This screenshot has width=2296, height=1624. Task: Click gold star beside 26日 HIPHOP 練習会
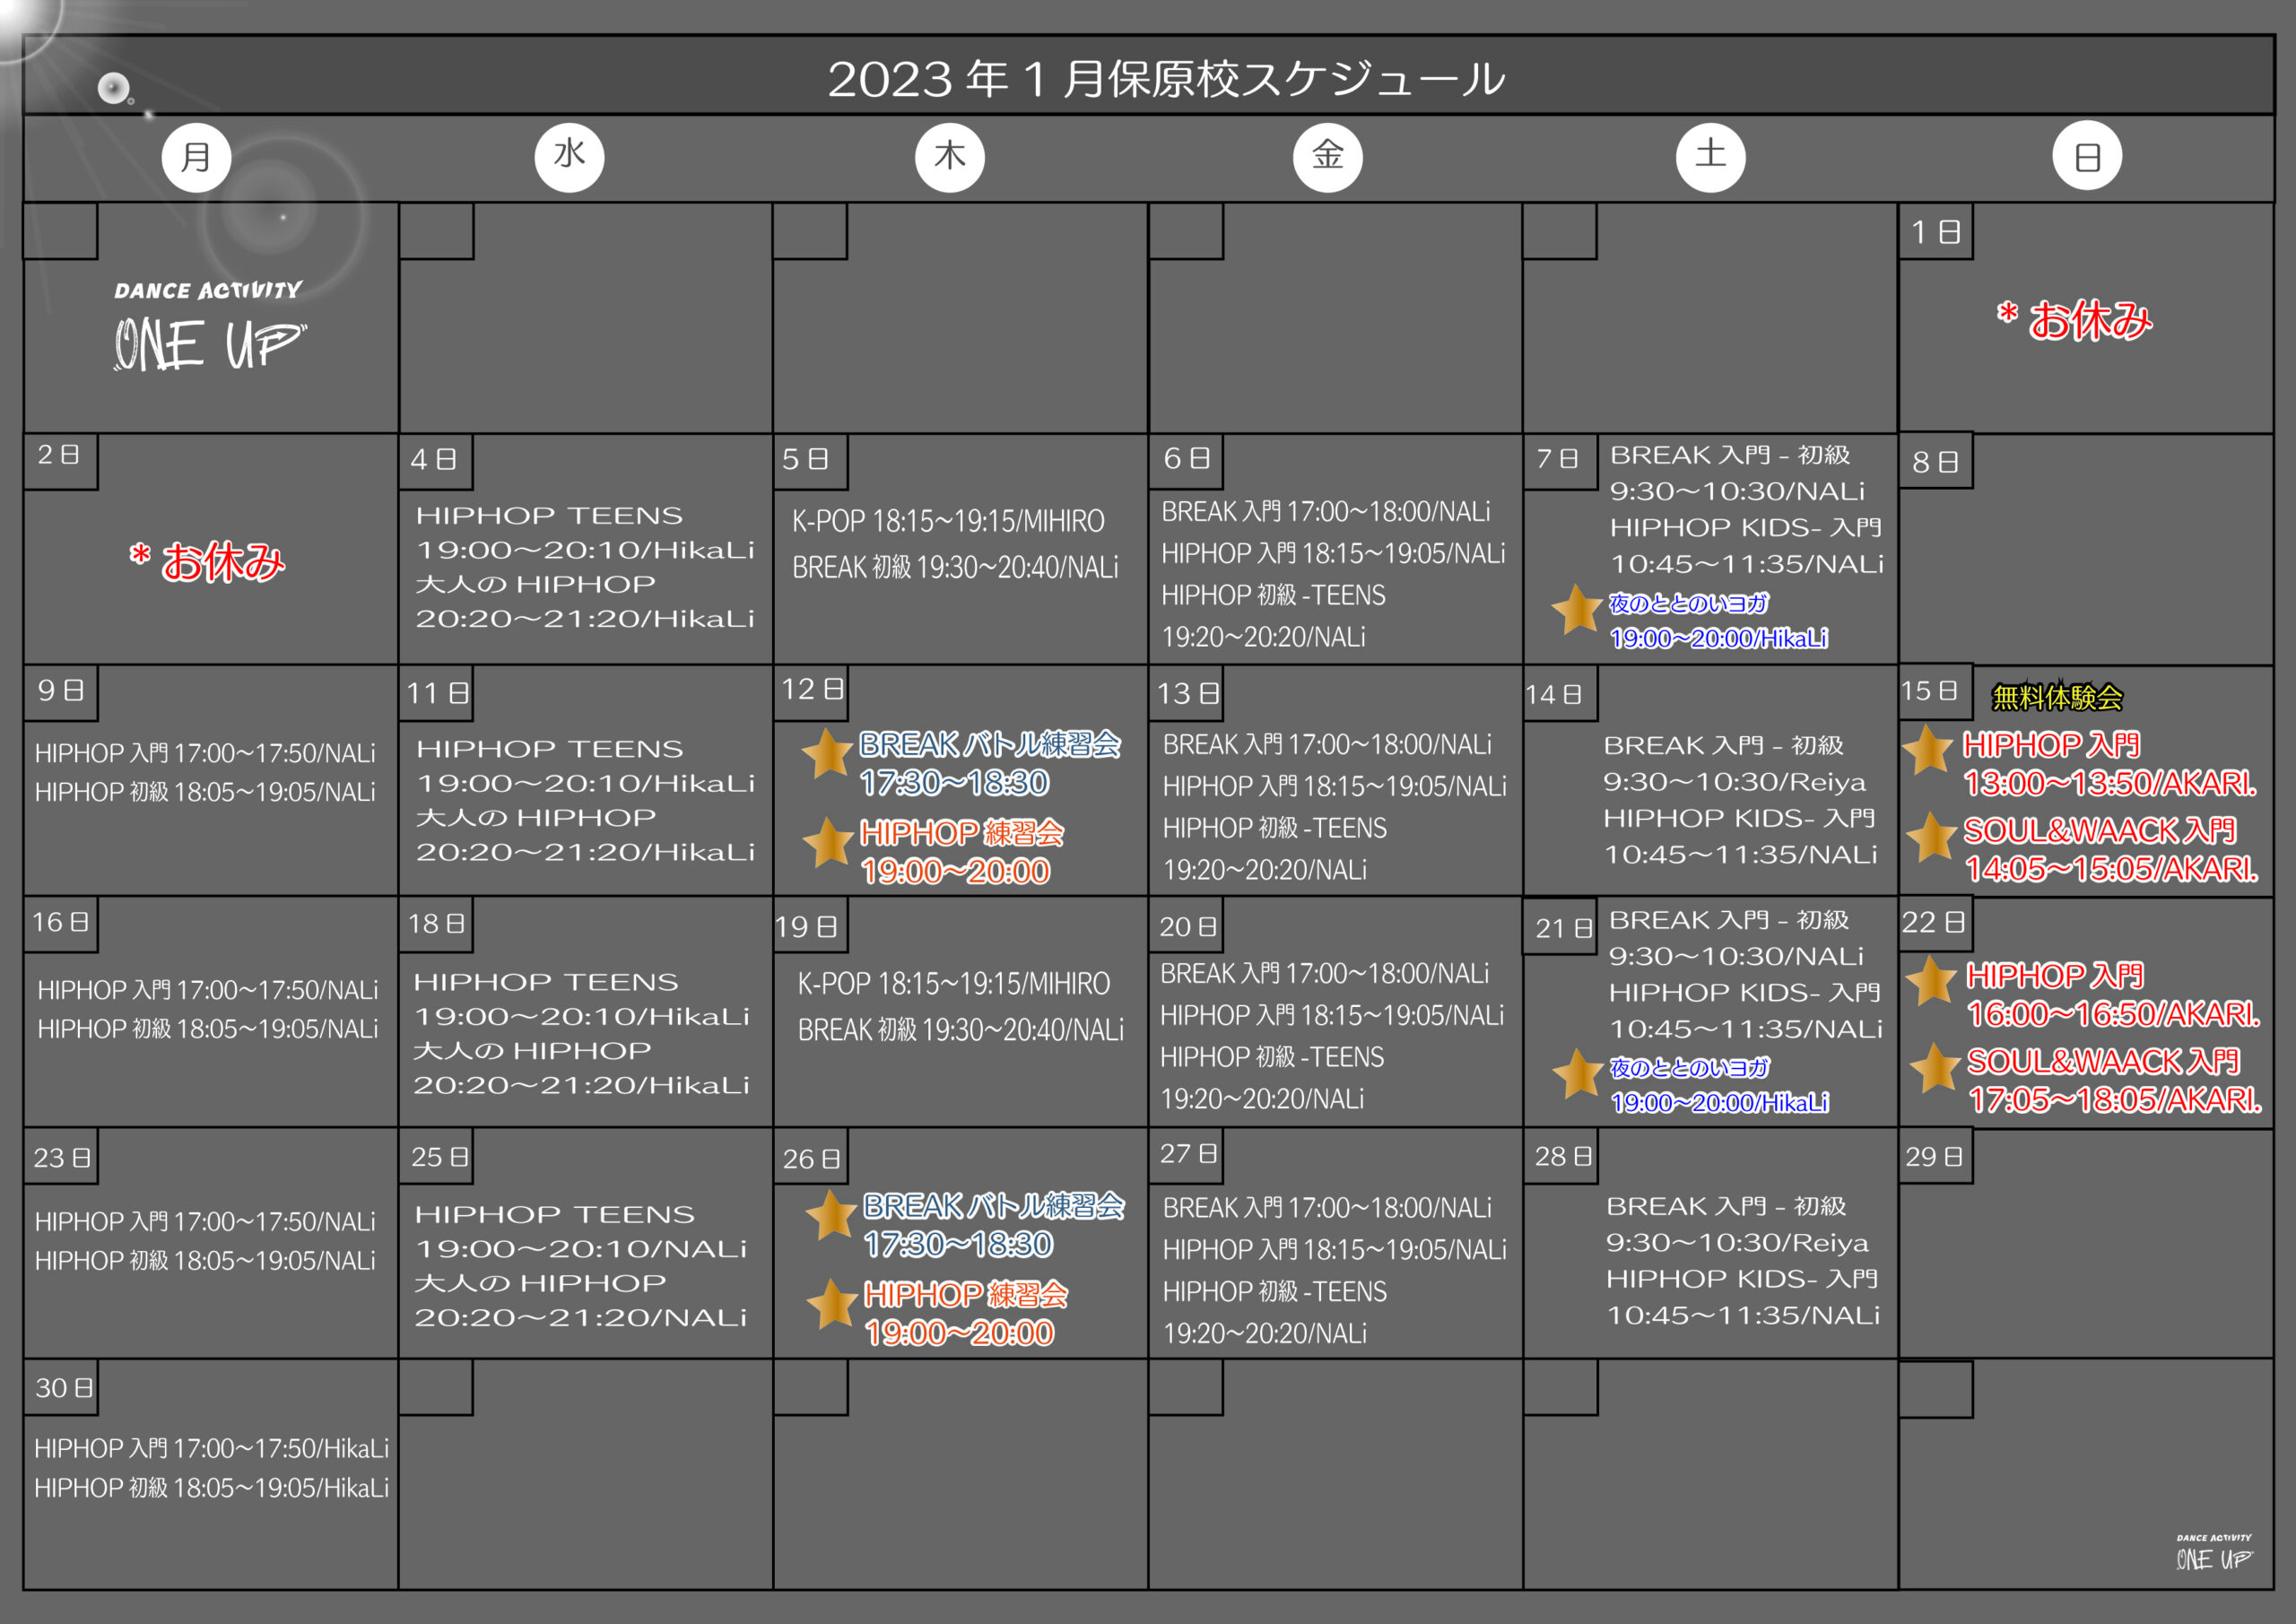(833, 1304)
